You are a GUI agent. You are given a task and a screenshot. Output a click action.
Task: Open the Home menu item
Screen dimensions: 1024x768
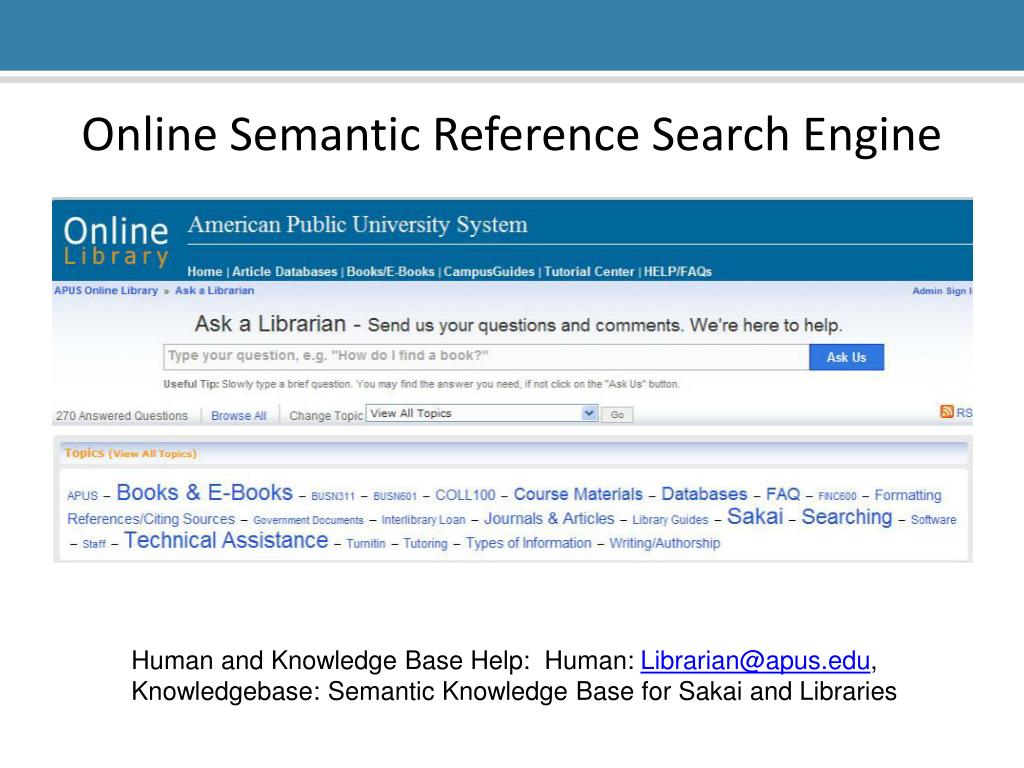204,272
